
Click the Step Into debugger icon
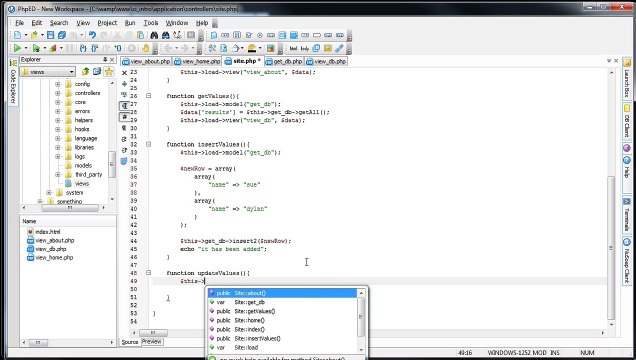83,48
